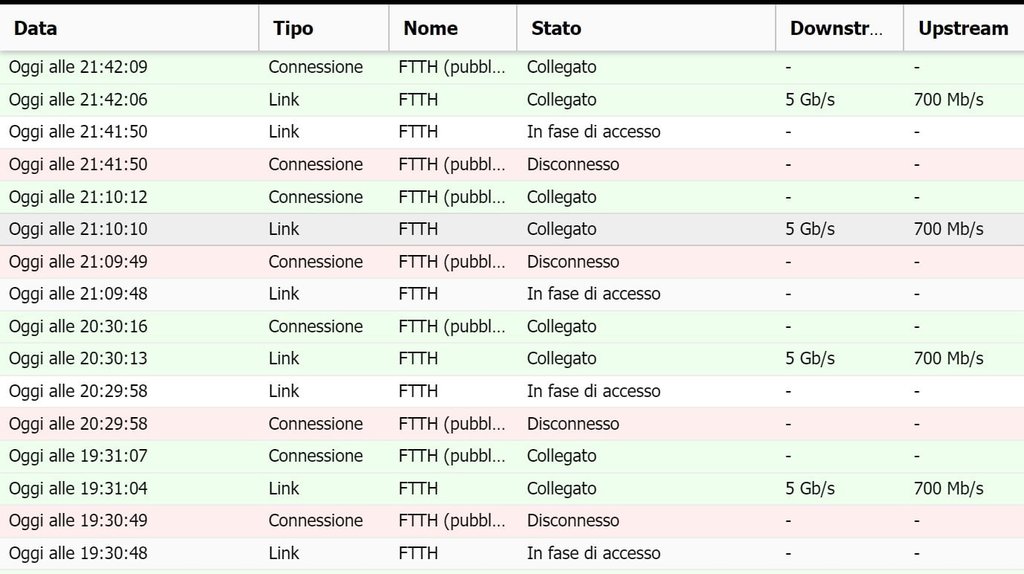This screenshot has height=574, width=1024.
Task: Click the Tipo column header
Action: (293, 29)
